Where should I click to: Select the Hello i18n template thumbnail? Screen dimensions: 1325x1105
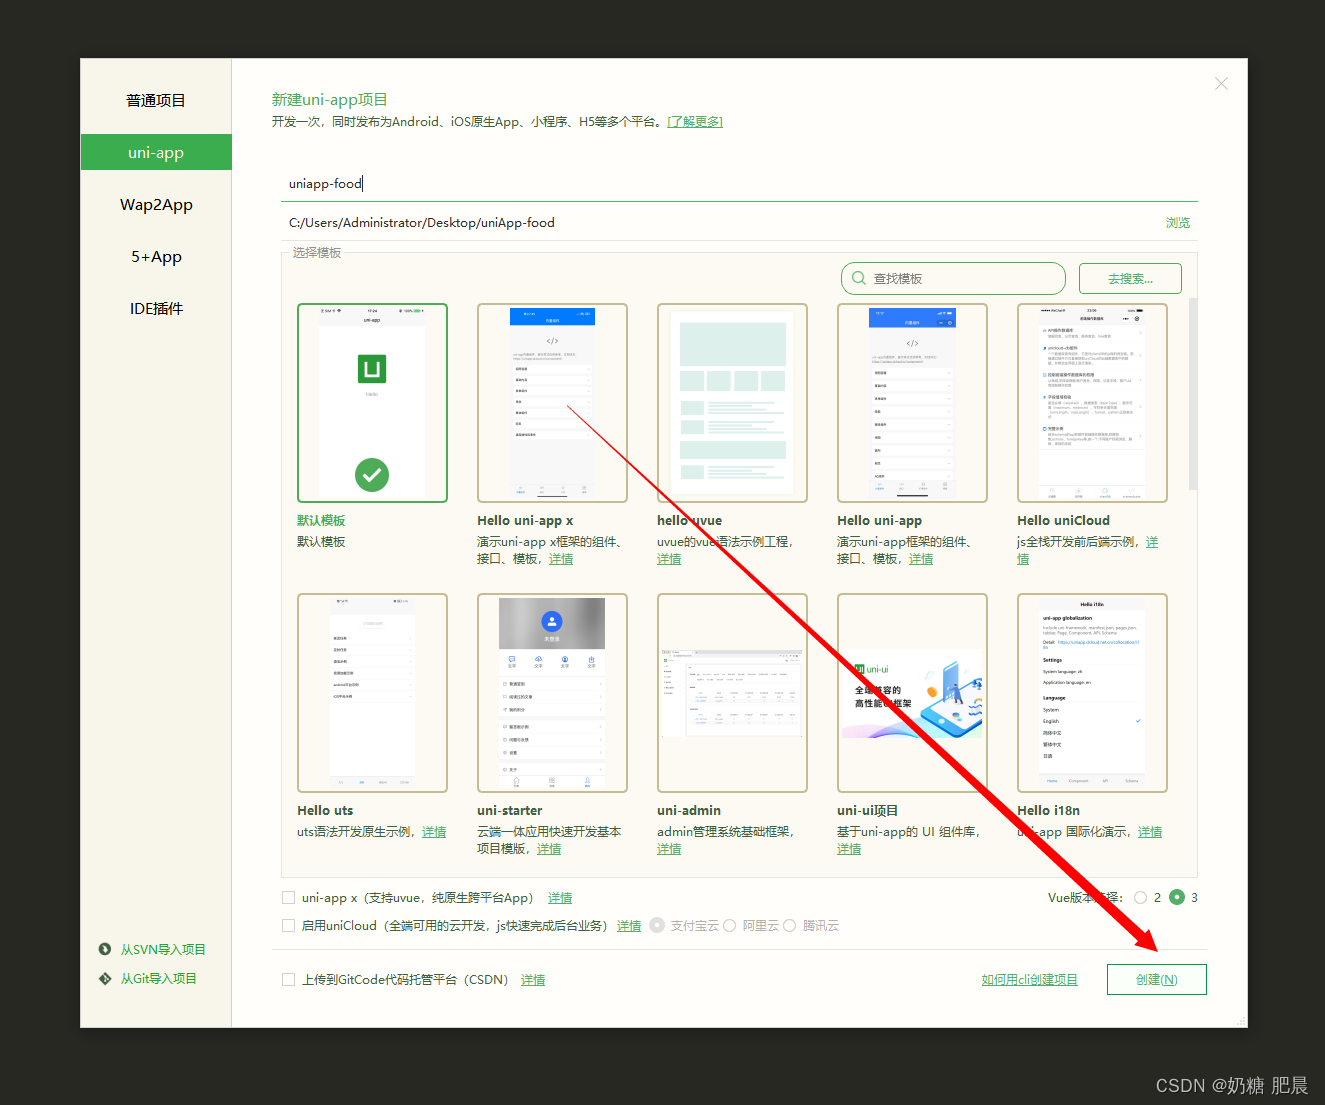1092,693
